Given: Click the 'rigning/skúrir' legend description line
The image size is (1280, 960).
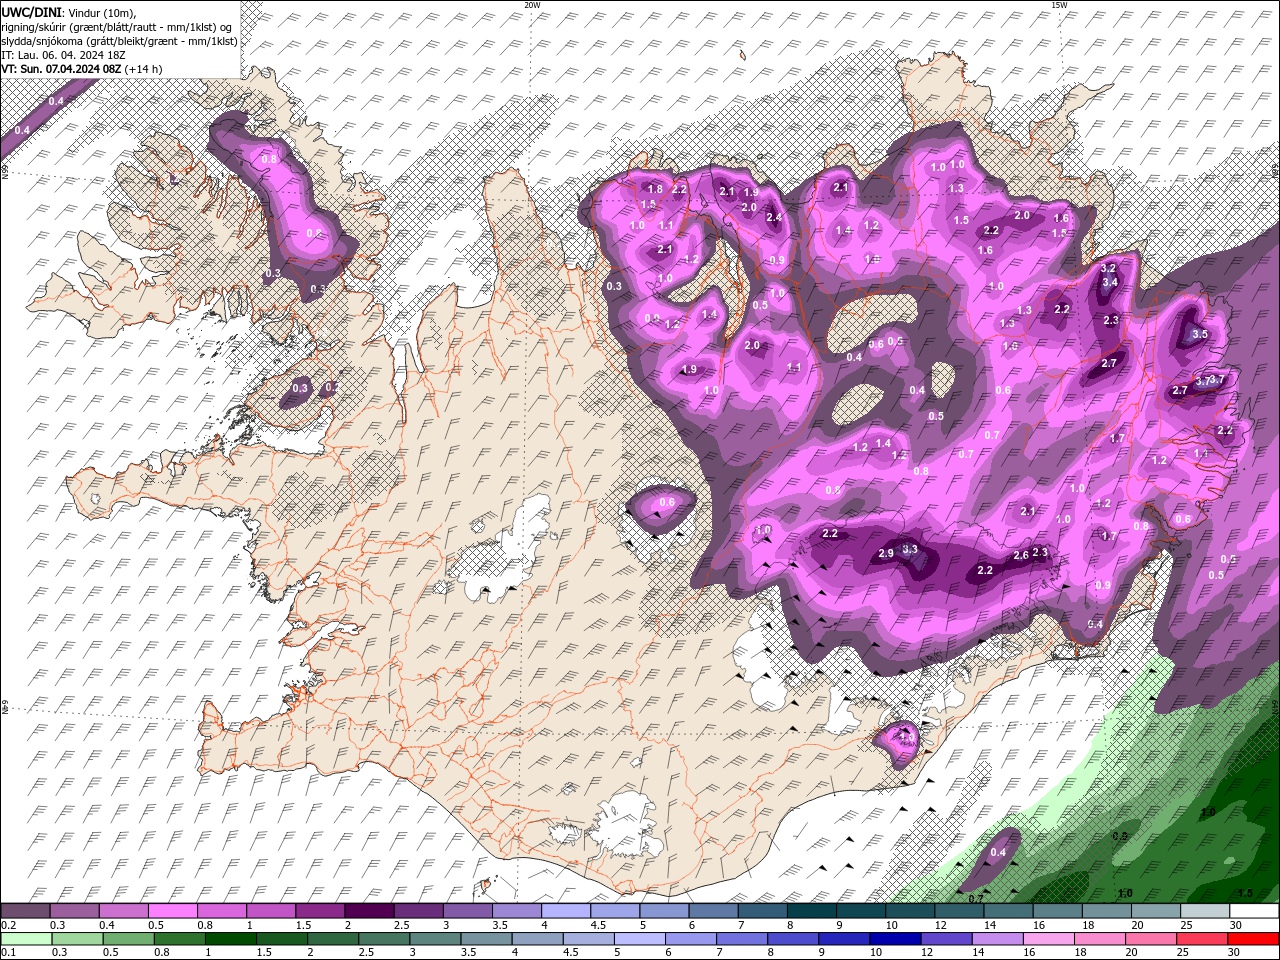Looking at the screenshot, I should pyautogui.click(x=116, y=26).
